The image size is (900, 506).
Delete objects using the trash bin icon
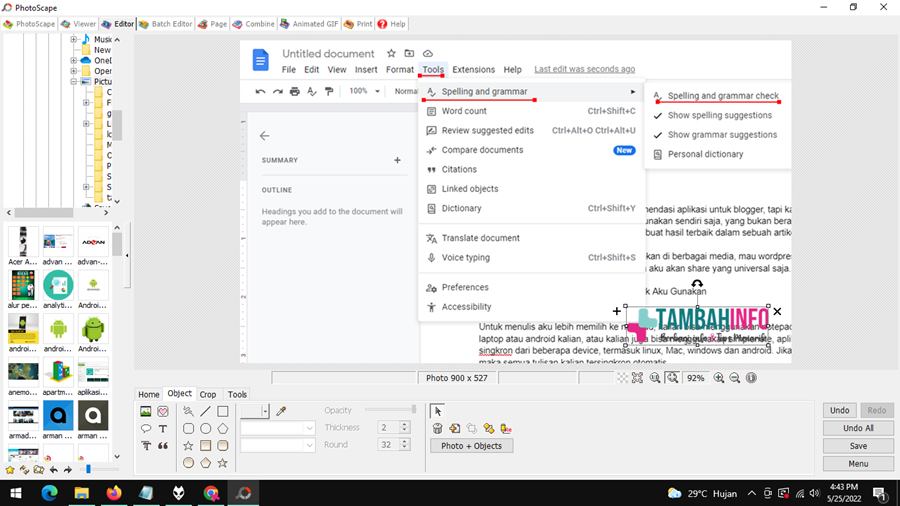click(x=437, y=429)
